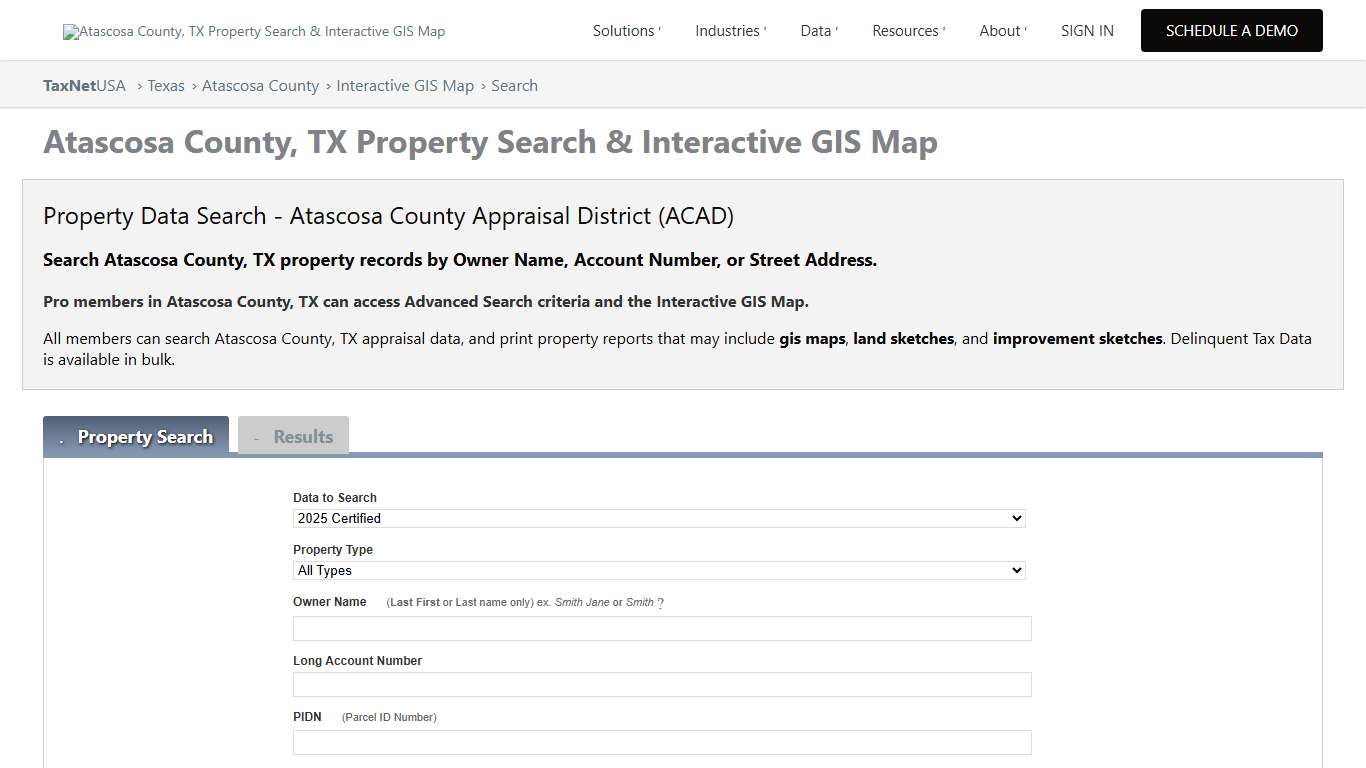Screen dimensions: 1366x768
Task: Open the Solutions menu
Action: (623, 30)
